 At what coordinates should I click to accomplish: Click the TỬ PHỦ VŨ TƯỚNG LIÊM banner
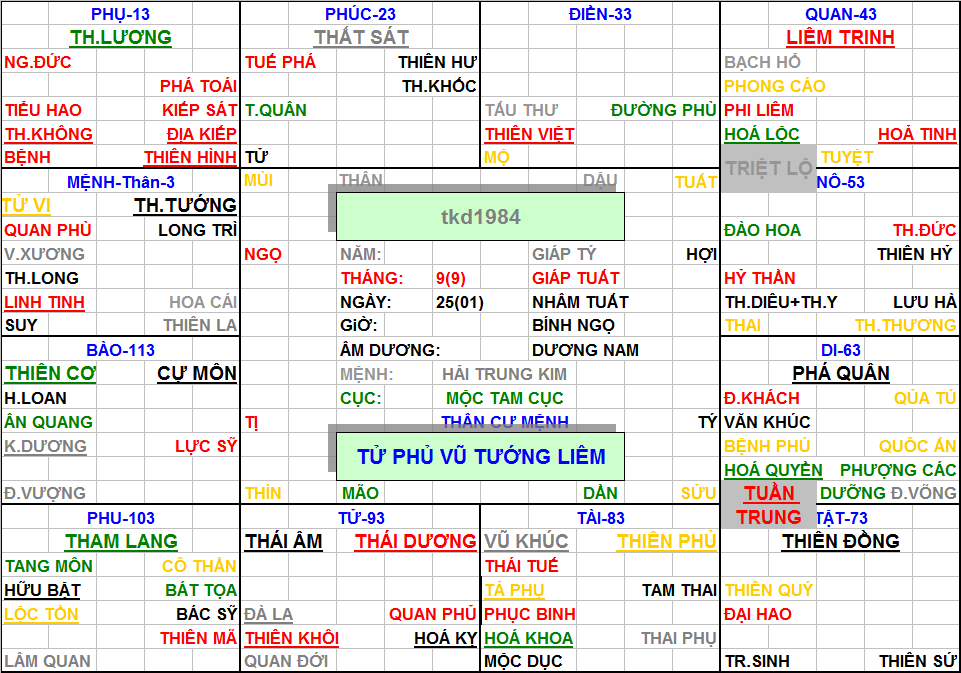pos(480,456)
